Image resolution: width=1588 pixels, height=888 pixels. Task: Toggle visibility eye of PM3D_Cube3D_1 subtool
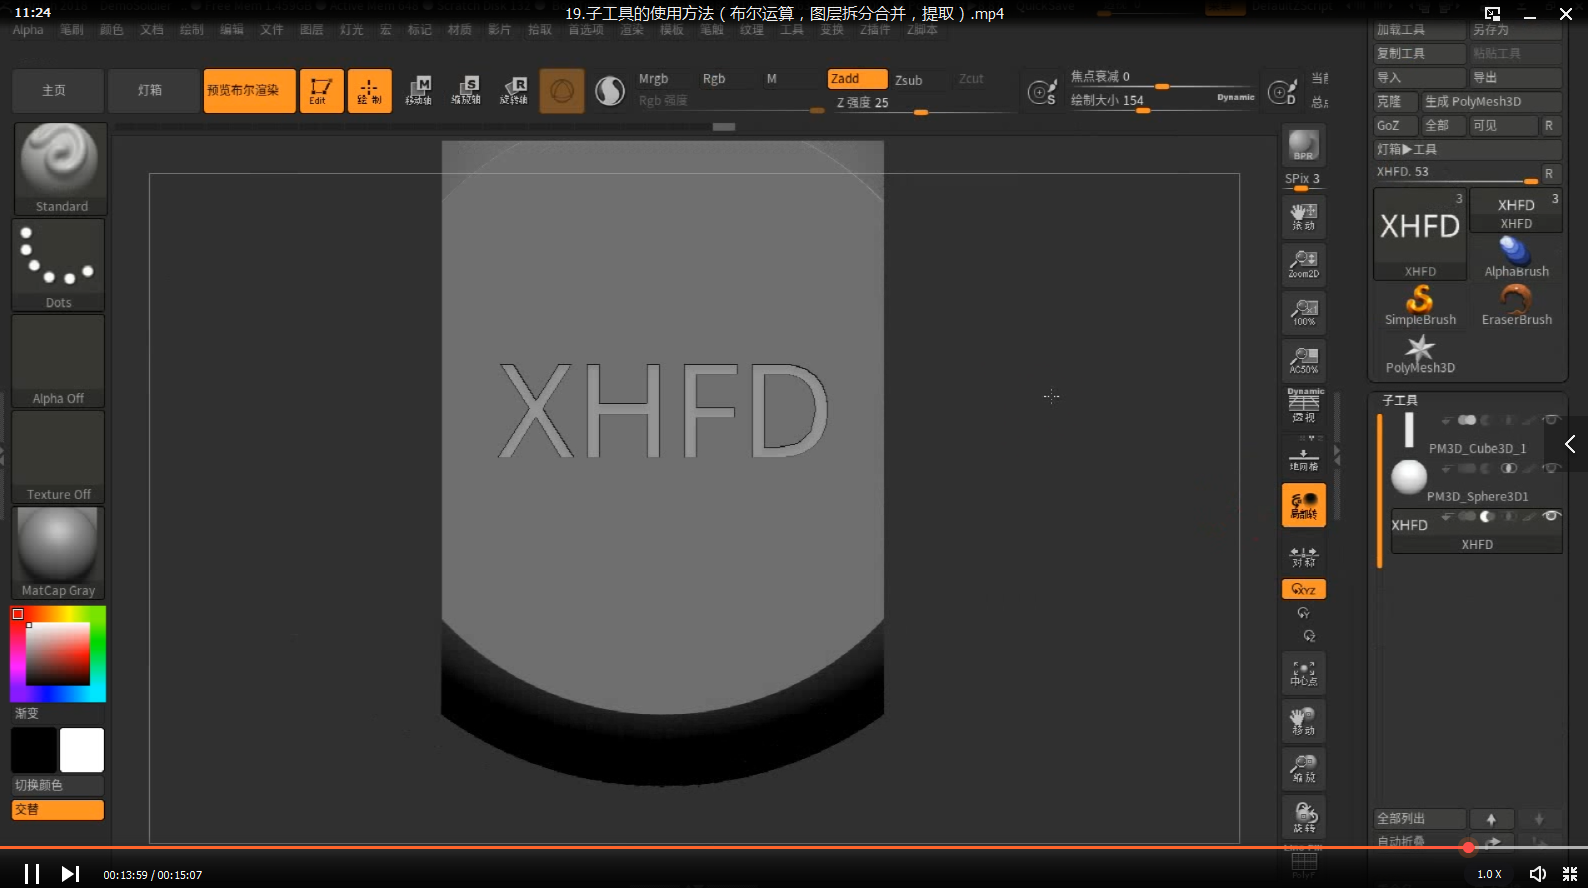tap(1551, 420)
